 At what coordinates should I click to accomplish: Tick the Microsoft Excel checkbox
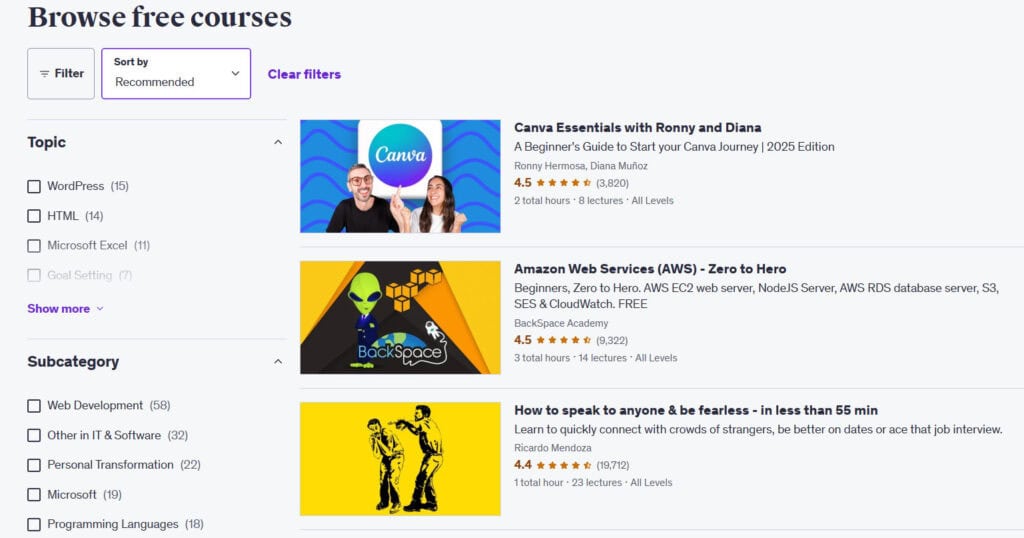tap(34, 245)
